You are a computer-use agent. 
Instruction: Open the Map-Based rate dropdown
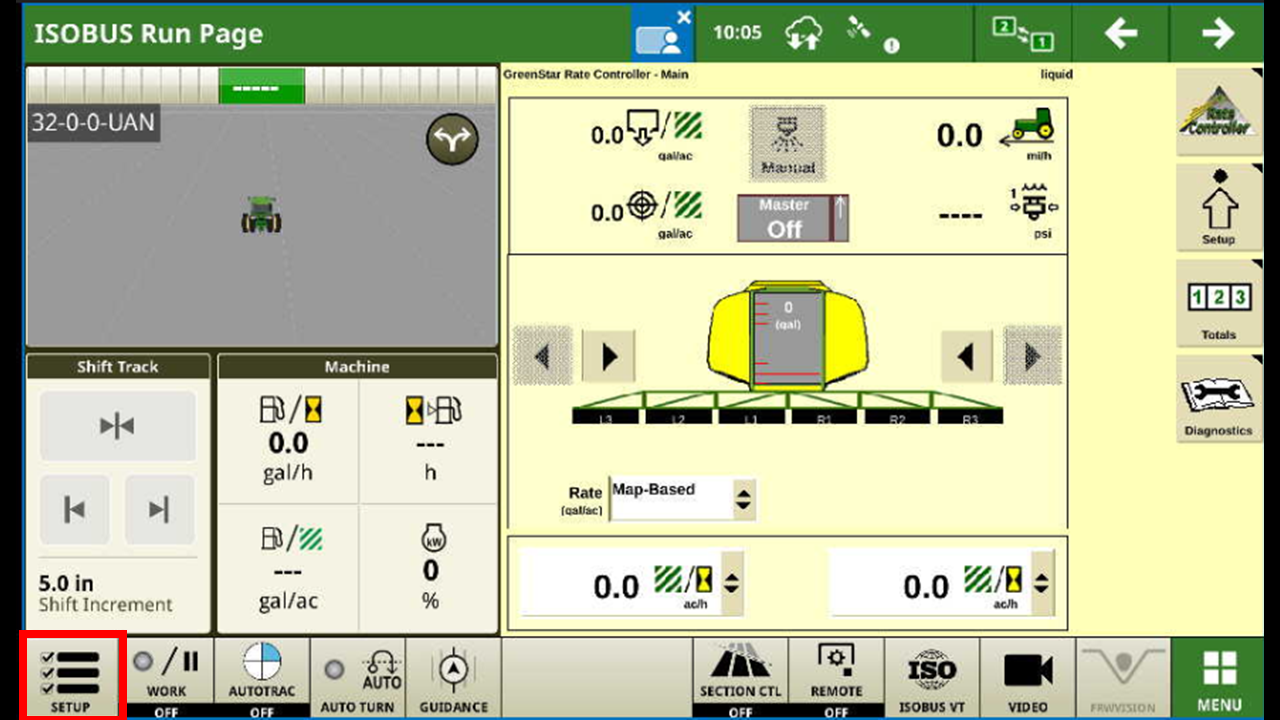pyautogui.click(x=683, y=498)
